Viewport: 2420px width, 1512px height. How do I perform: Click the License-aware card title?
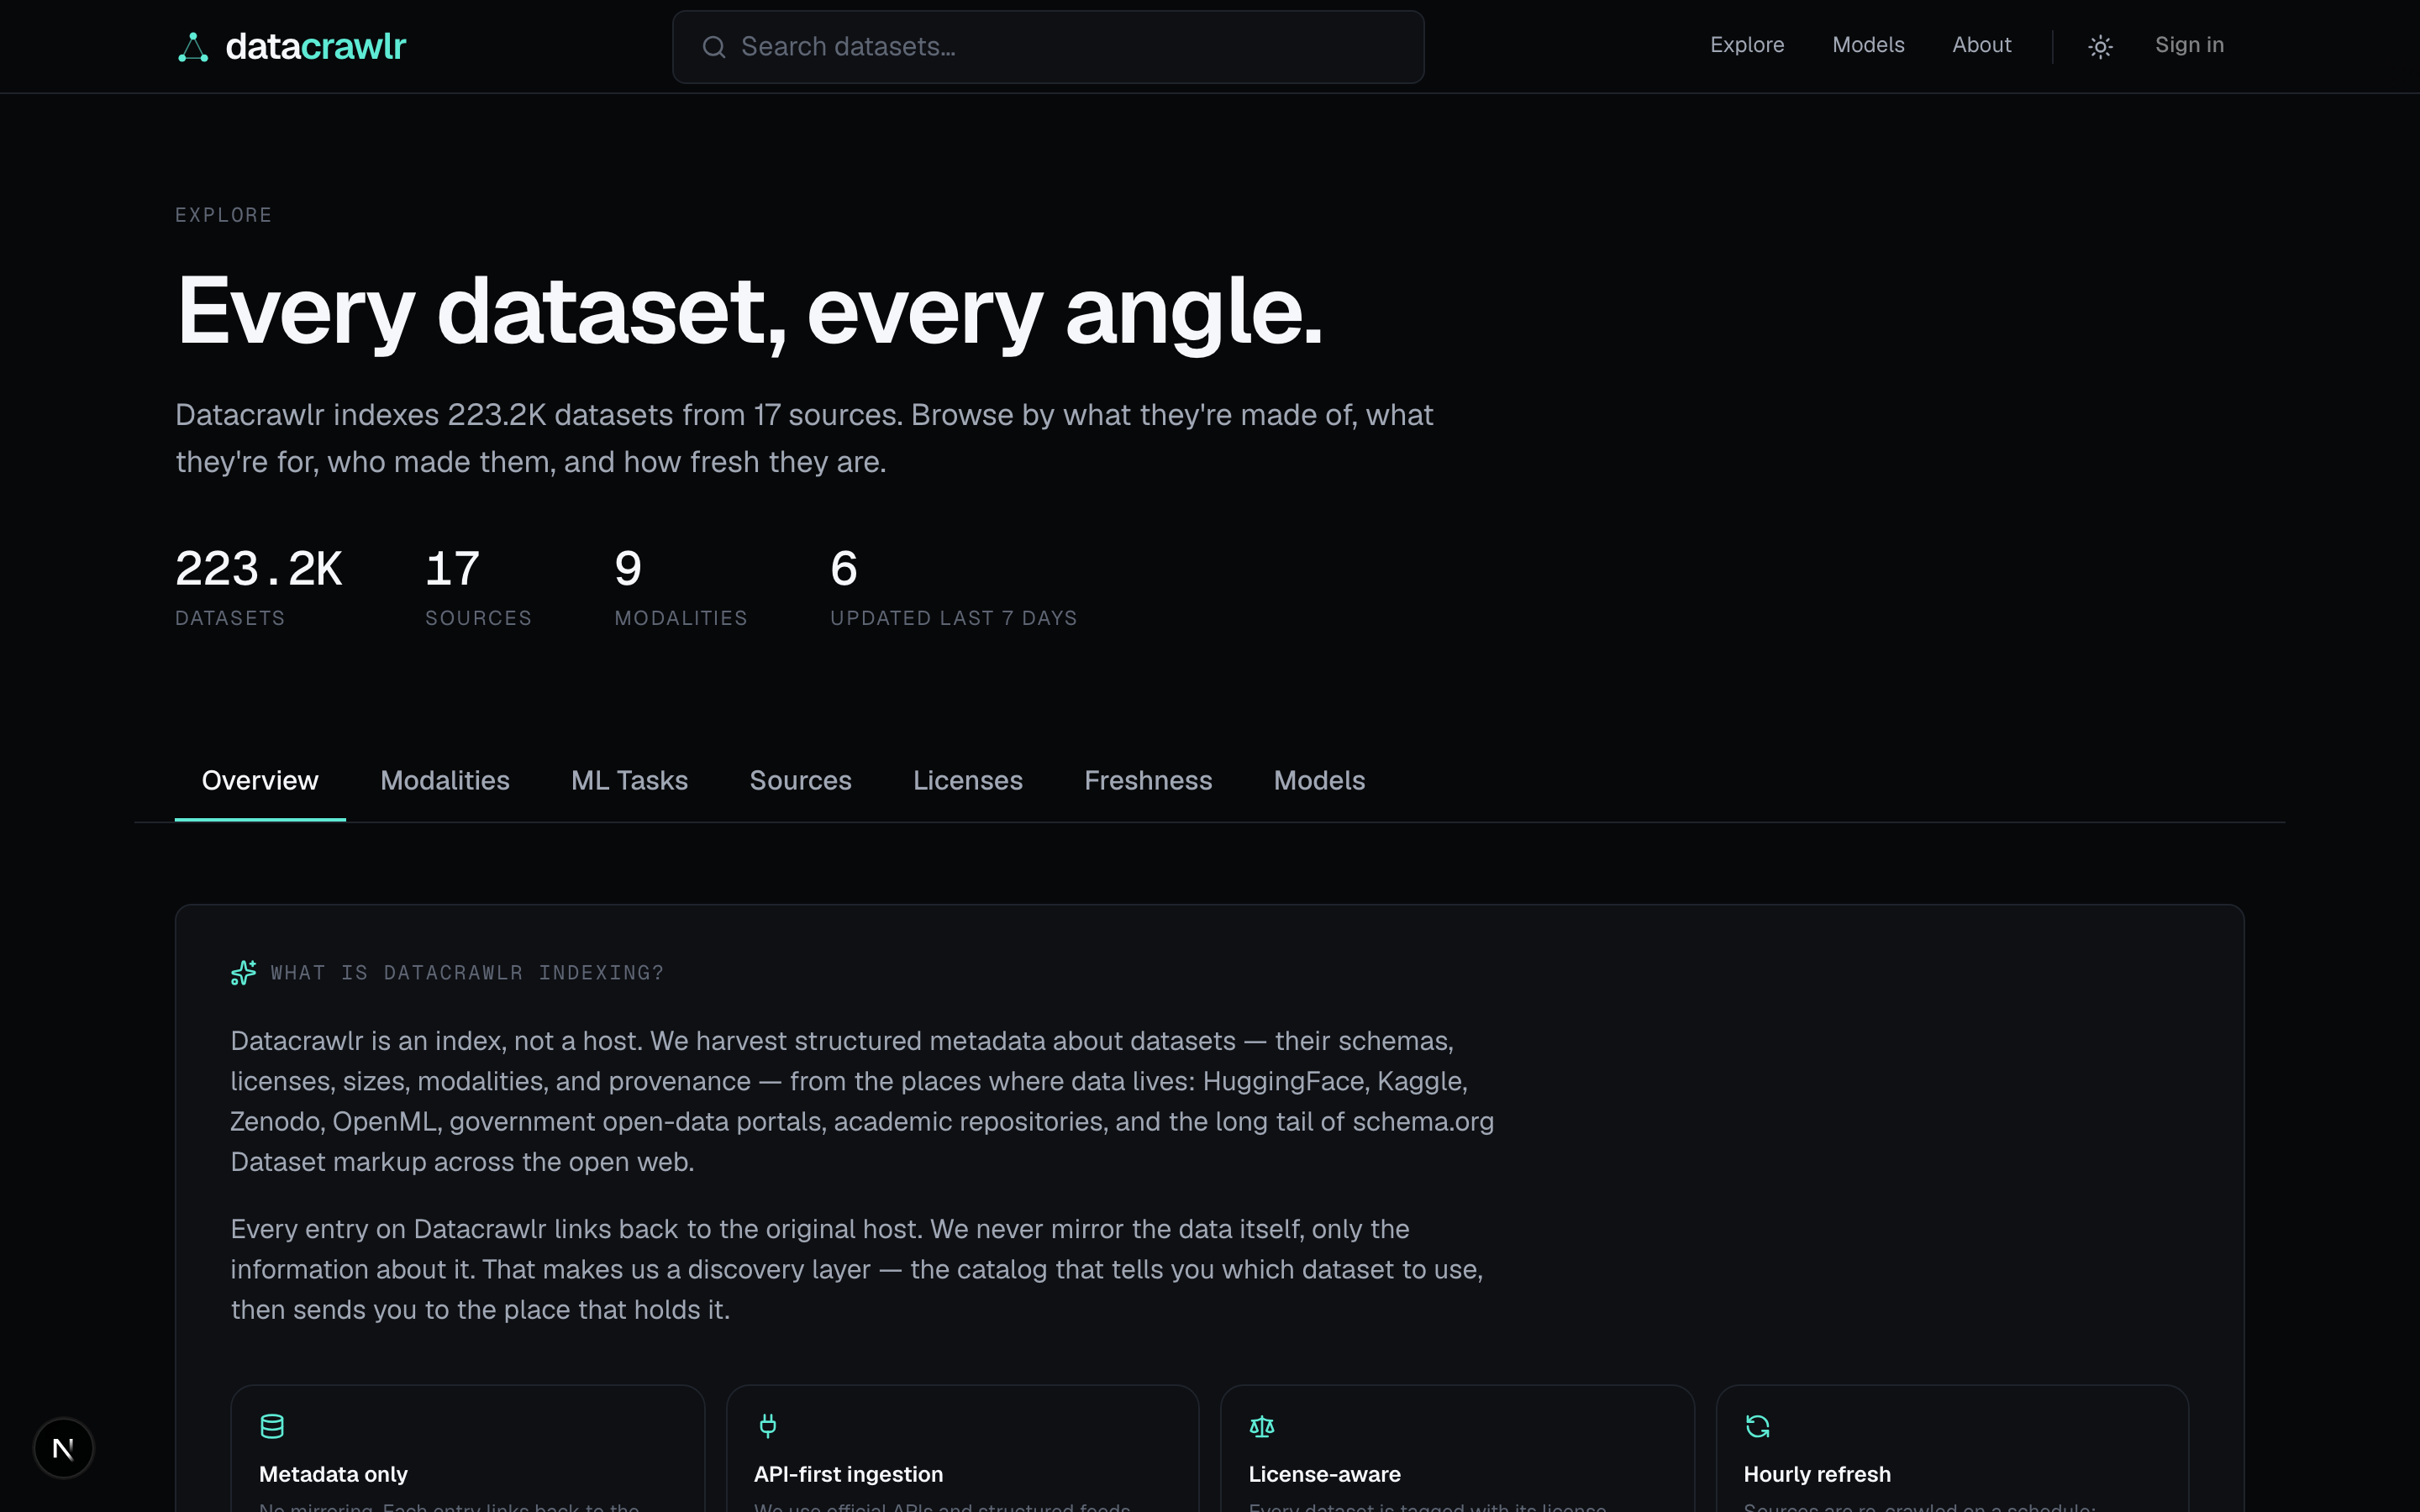click(1324, 1474)
